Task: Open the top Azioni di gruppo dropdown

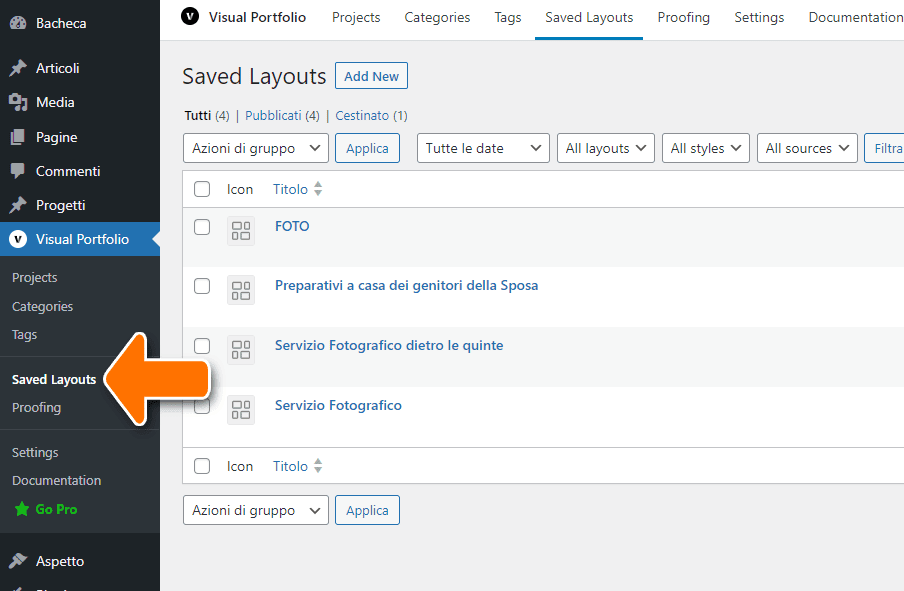Action: coord(256,148)
